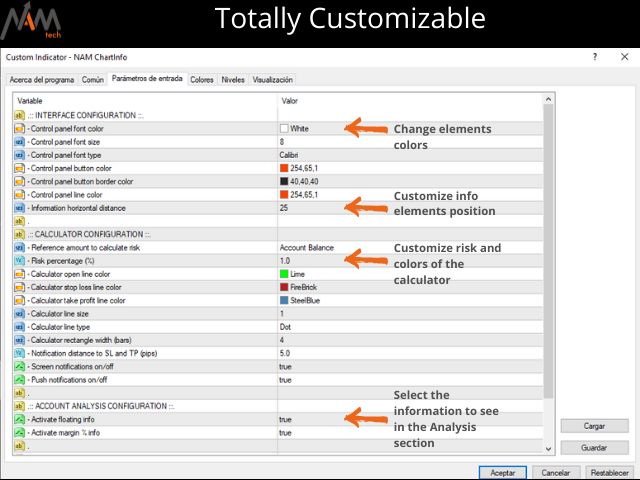The height and width of the screenshot is (480, 640).
Task: Select the Parámetros de entrada tab
Action: (x=147, y=78)
